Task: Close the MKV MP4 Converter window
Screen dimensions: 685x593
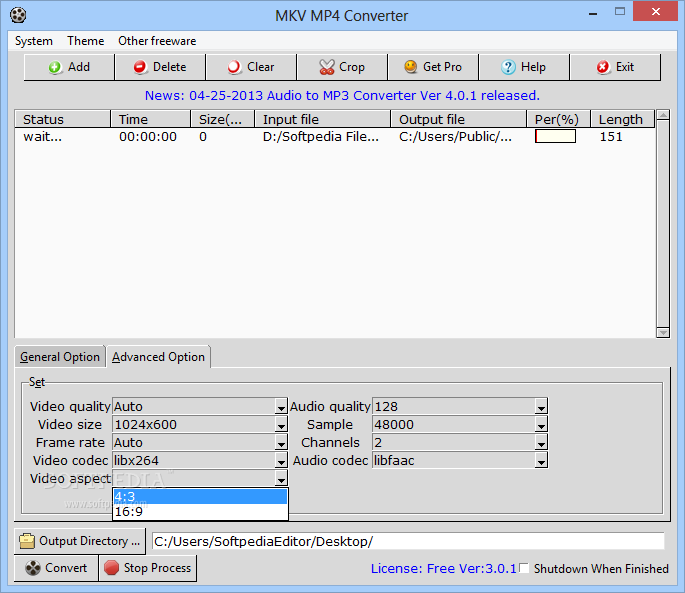Action: tap(655, 11)
